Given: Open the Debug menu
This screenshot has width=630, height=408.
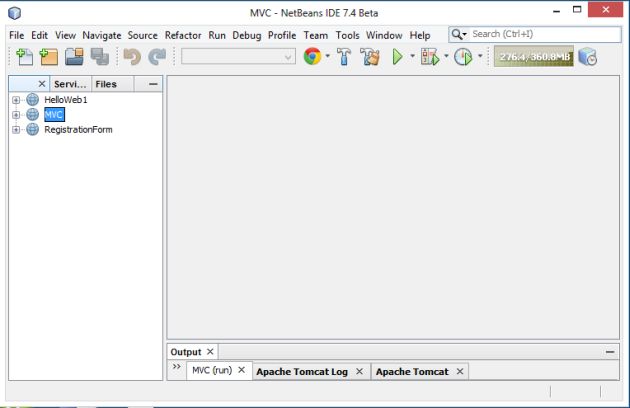Looking at the screenshot, I should [x=247, y=35].
